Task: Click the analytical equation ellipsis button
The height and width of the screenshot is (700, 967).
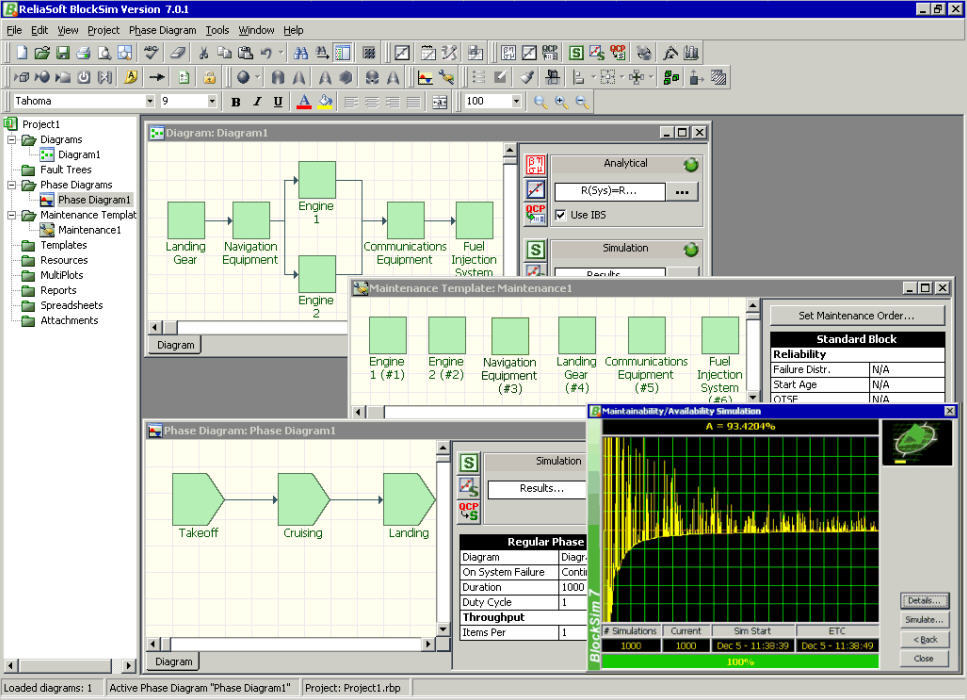Action: (x=681, y=192)
